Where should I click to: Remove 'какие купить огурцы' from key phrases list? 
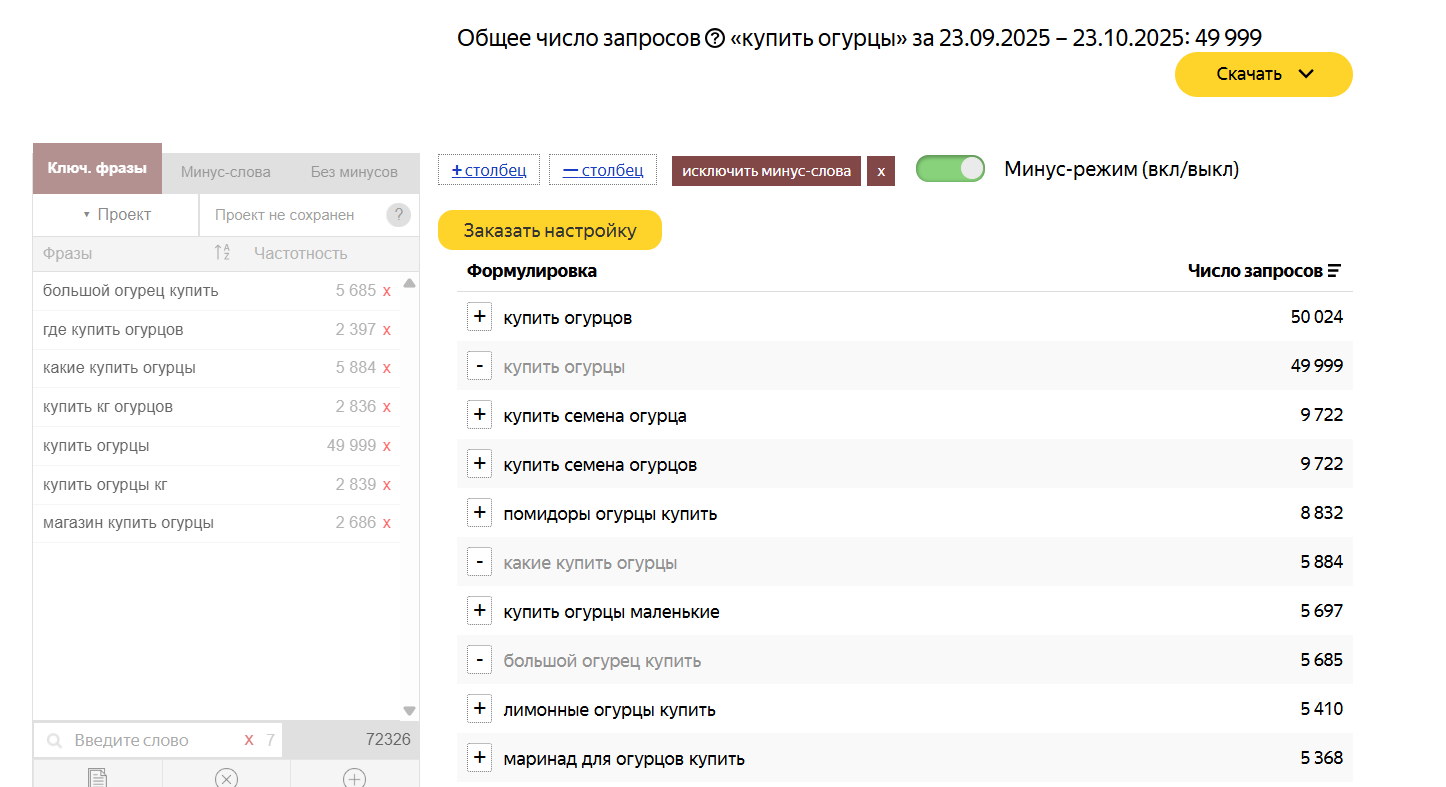pyautogui.click(x=387, y=368)
